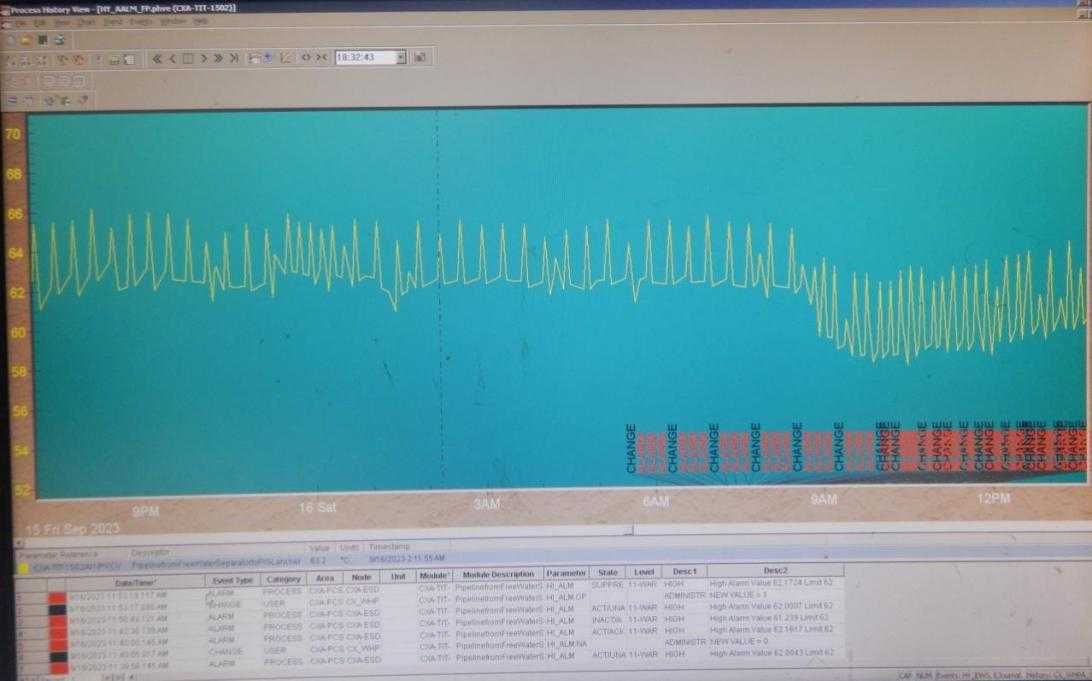The height and width of the screenshot is (681, 1092).
Task: Fast forward the trend with double-right arrows
Action: (x=218, y=58)
